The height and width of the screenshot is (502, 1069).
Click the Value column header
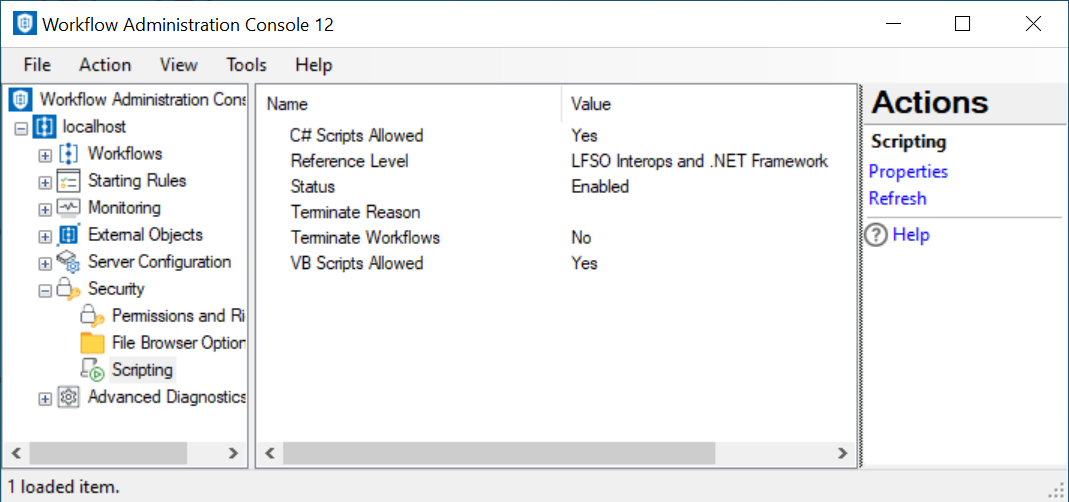(590, 104)
